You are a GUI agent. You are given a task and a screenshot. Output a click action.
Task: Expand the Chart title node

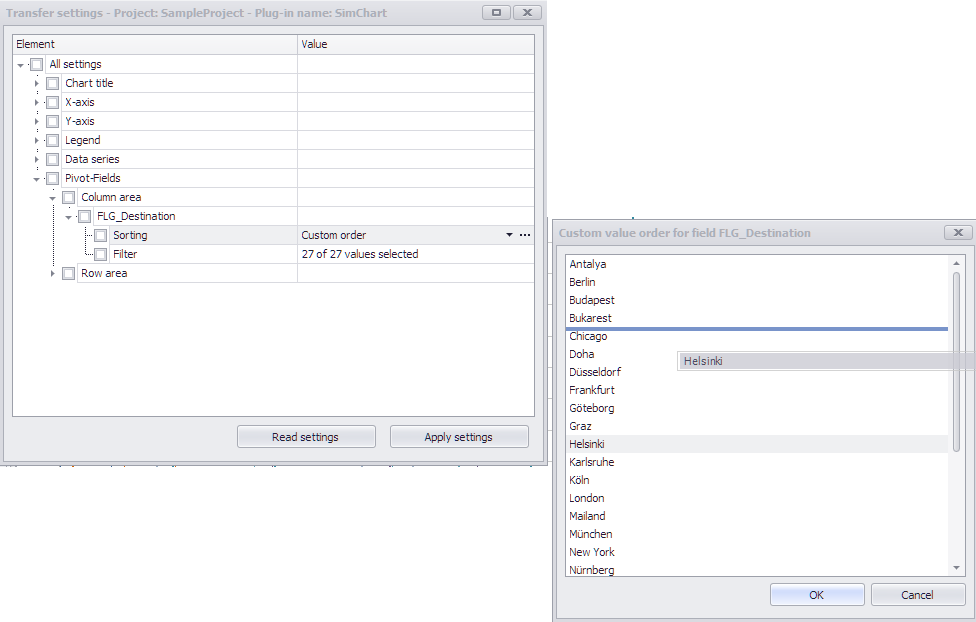tap(36, 83)
